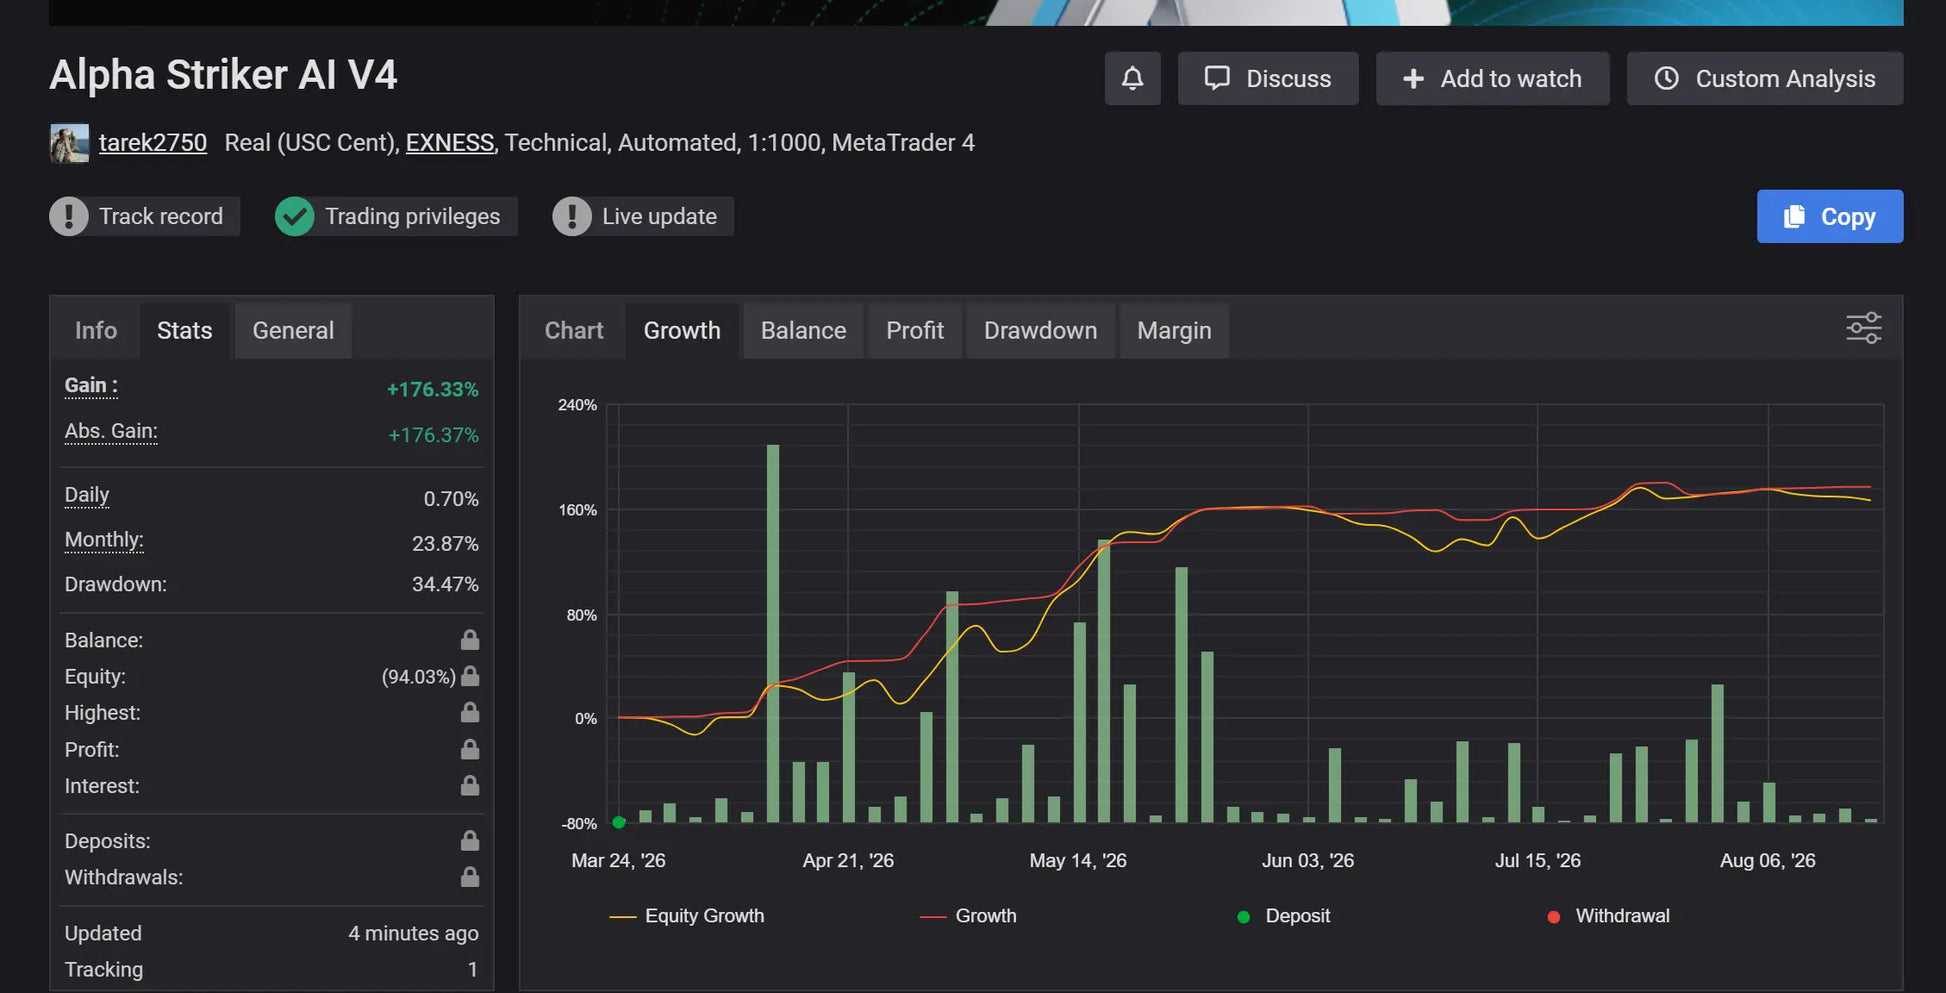Select the Margin chart tab
The height and width of the screenshot is (993, 1946).
click(1174, 331)
